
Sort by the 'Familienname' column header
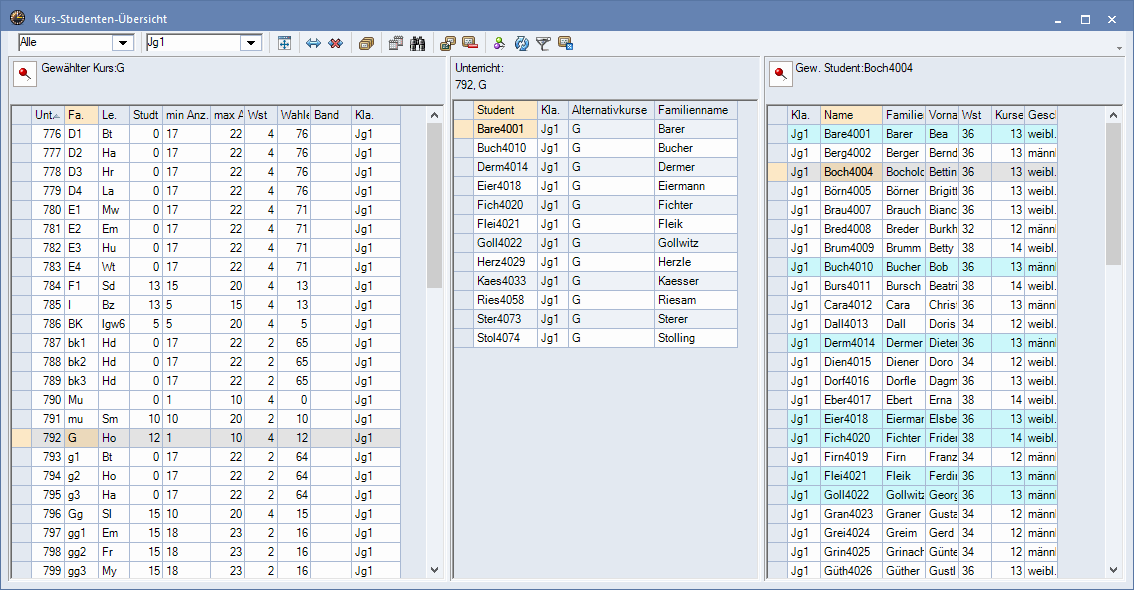[695, 110]
